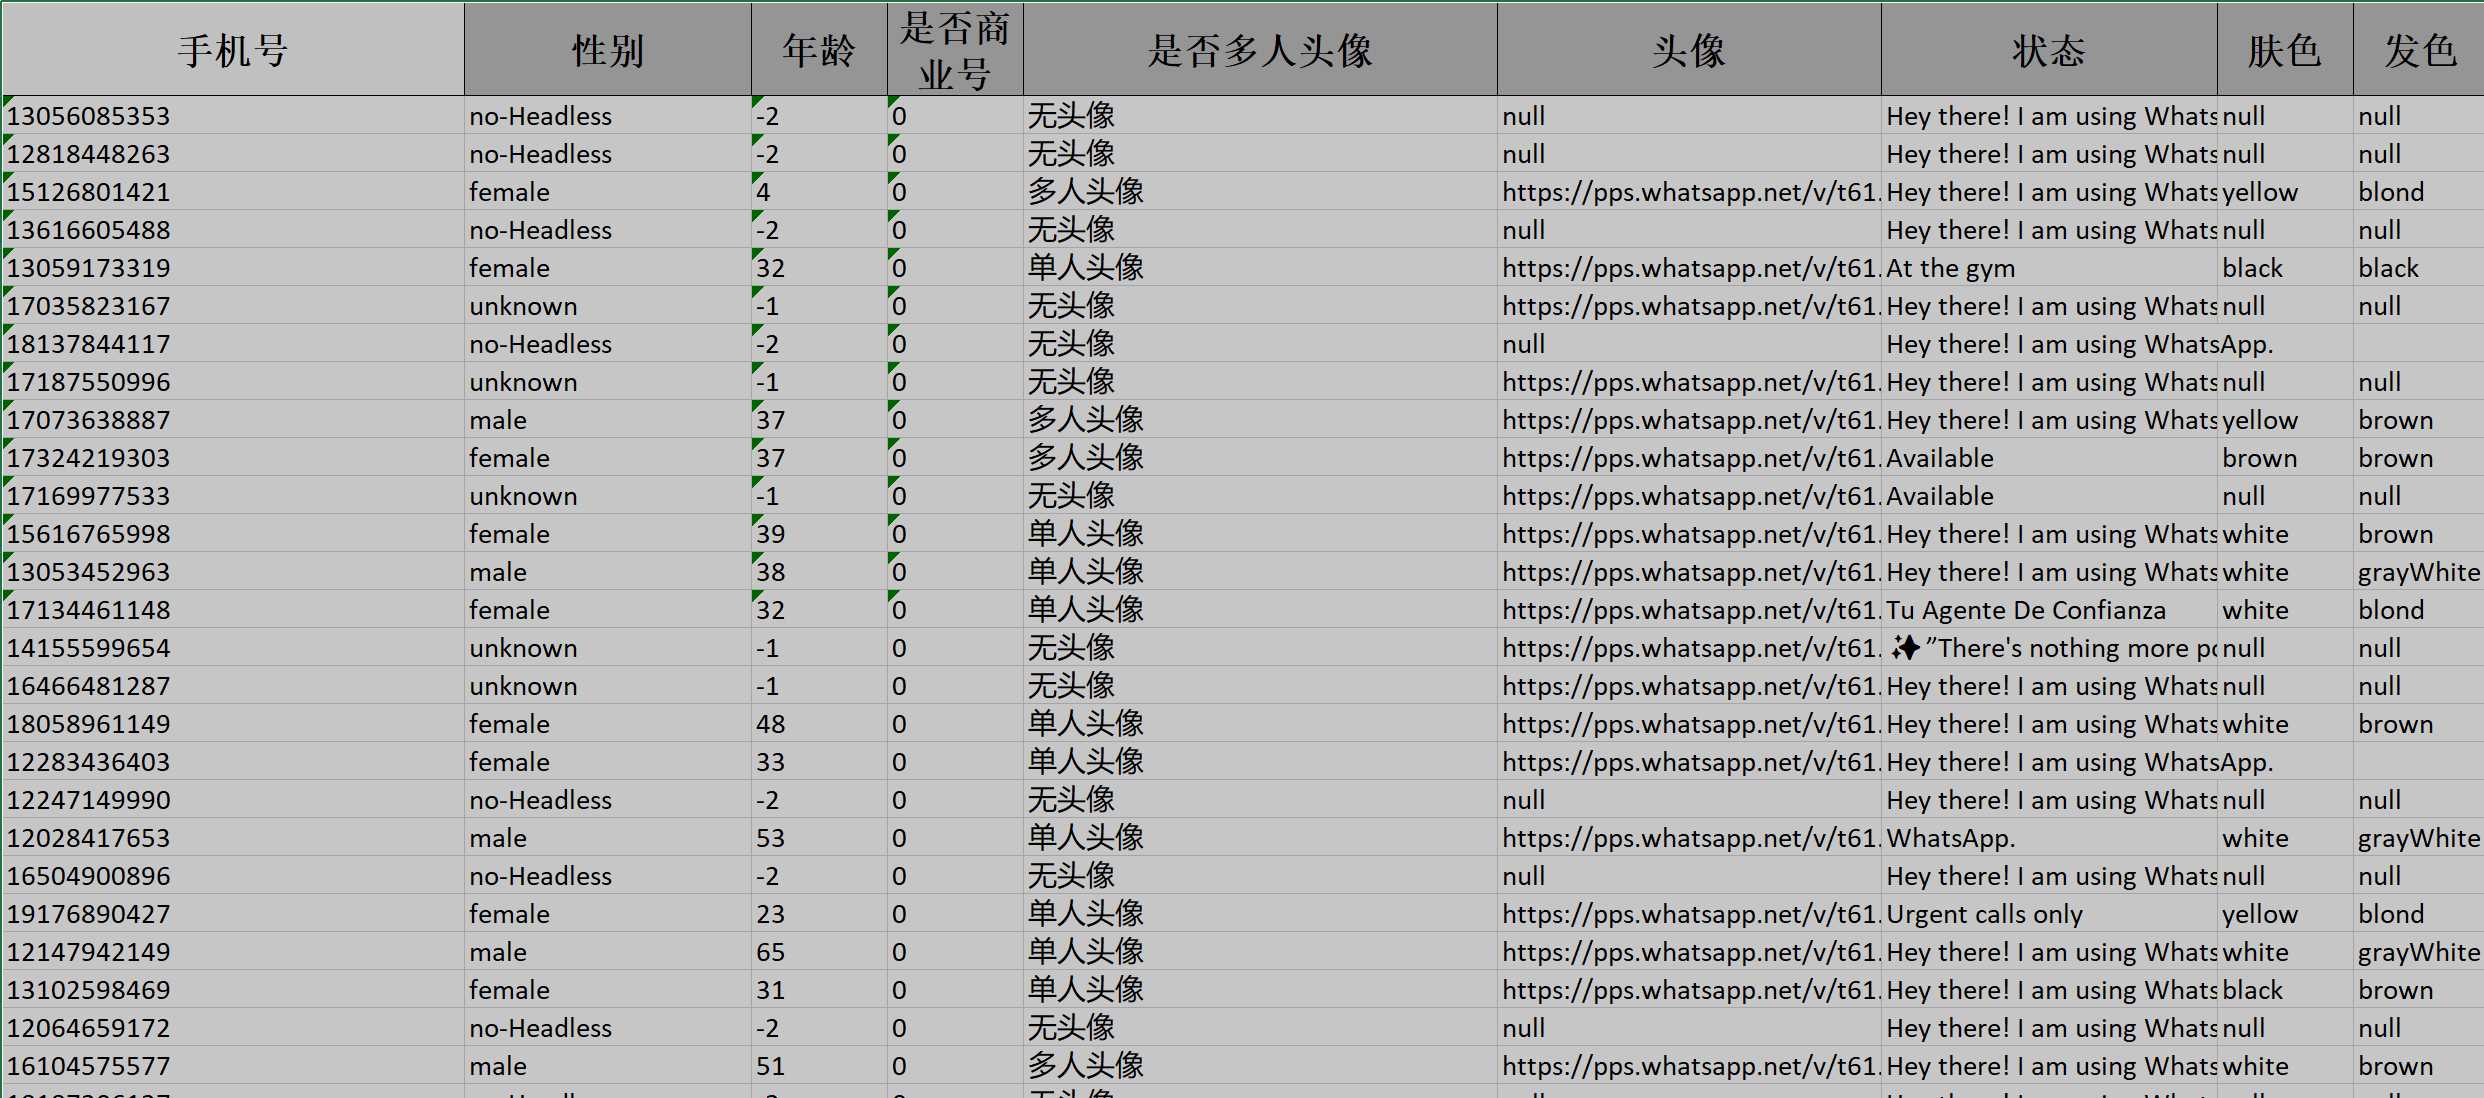The height and width of the screenshot is (1098, 2484).
Task: Select the age cell 23
Action: tap(819, 914)
